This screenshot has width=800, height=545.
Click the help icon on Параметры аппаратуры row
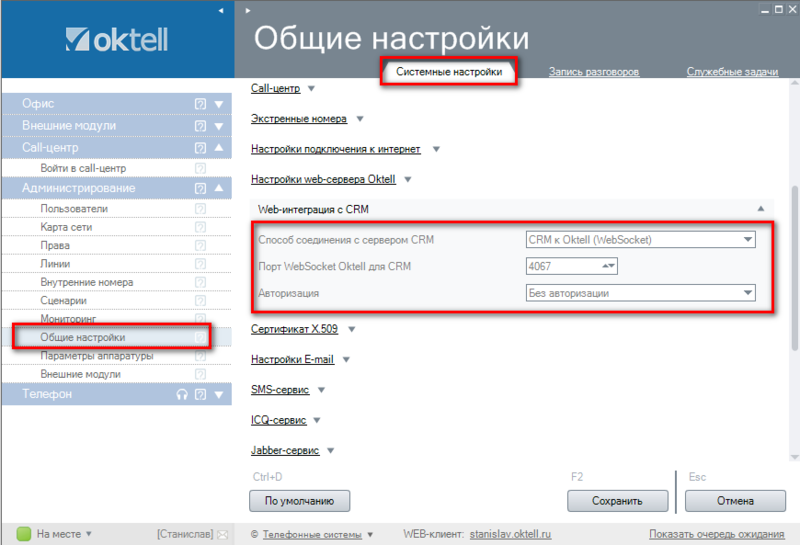(201, 356)
